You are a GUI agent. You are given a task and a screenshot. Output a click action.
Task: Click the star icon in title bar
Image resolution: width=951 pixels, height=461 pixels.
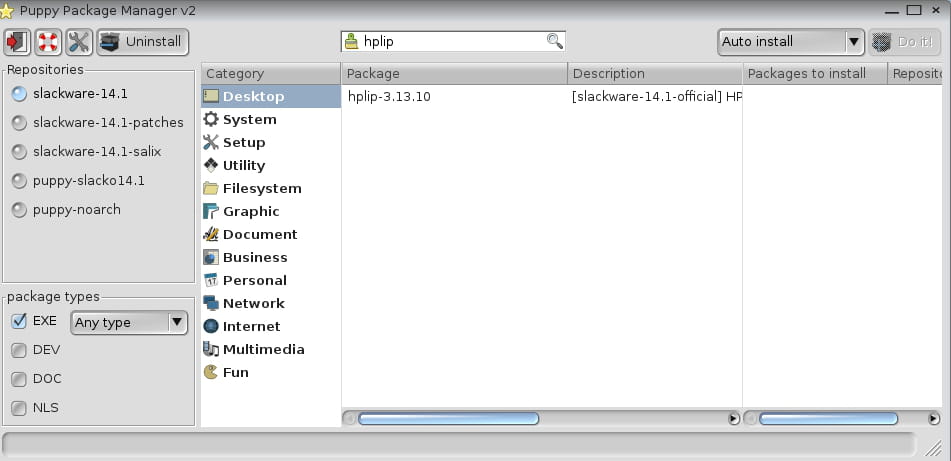(7, 11)
